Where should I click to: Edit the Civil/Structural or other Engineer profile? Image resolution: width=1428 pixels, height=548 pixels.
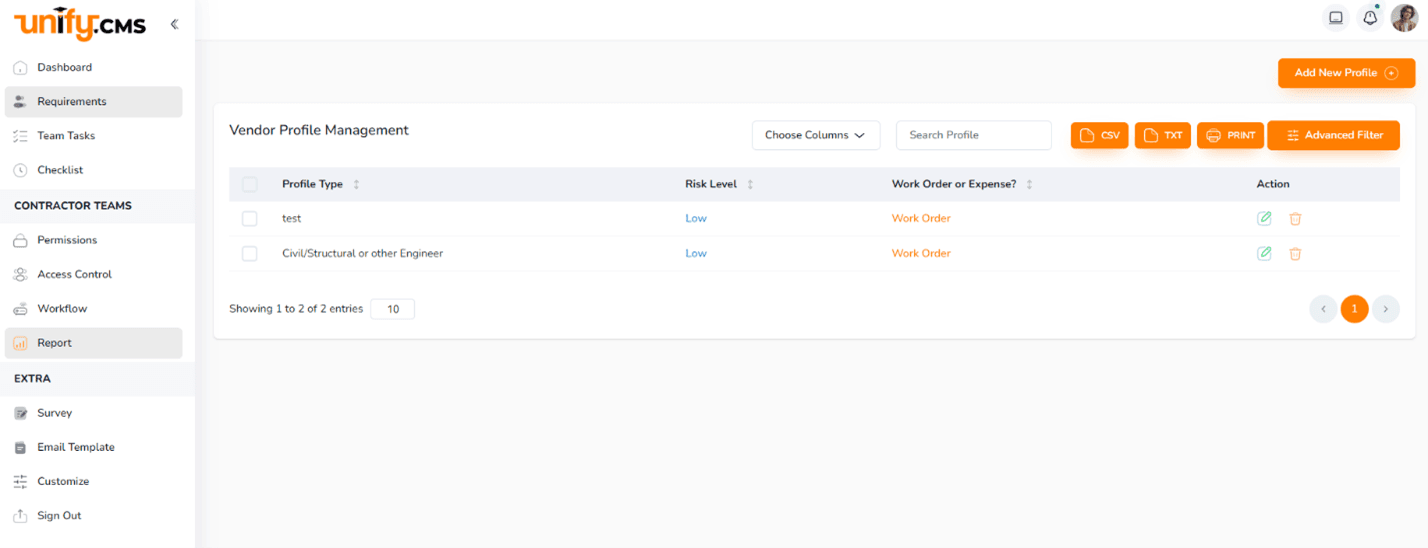coord(1264,254)
